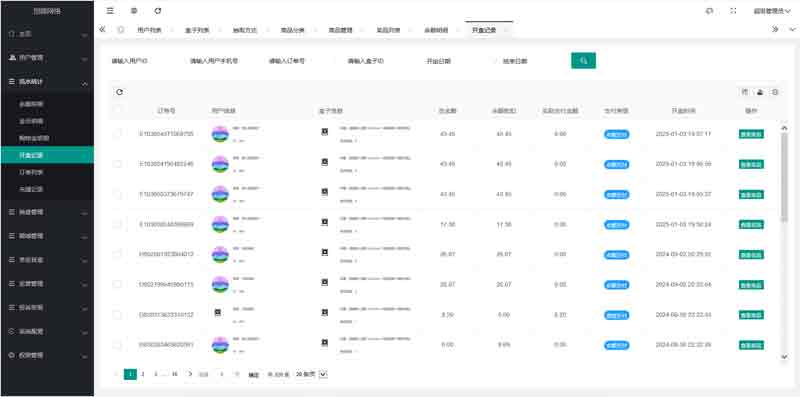Click the refresh icon in the top header
Image resolution: width=800 pixels, height=397 pixels.
click(x=158, y=11)
